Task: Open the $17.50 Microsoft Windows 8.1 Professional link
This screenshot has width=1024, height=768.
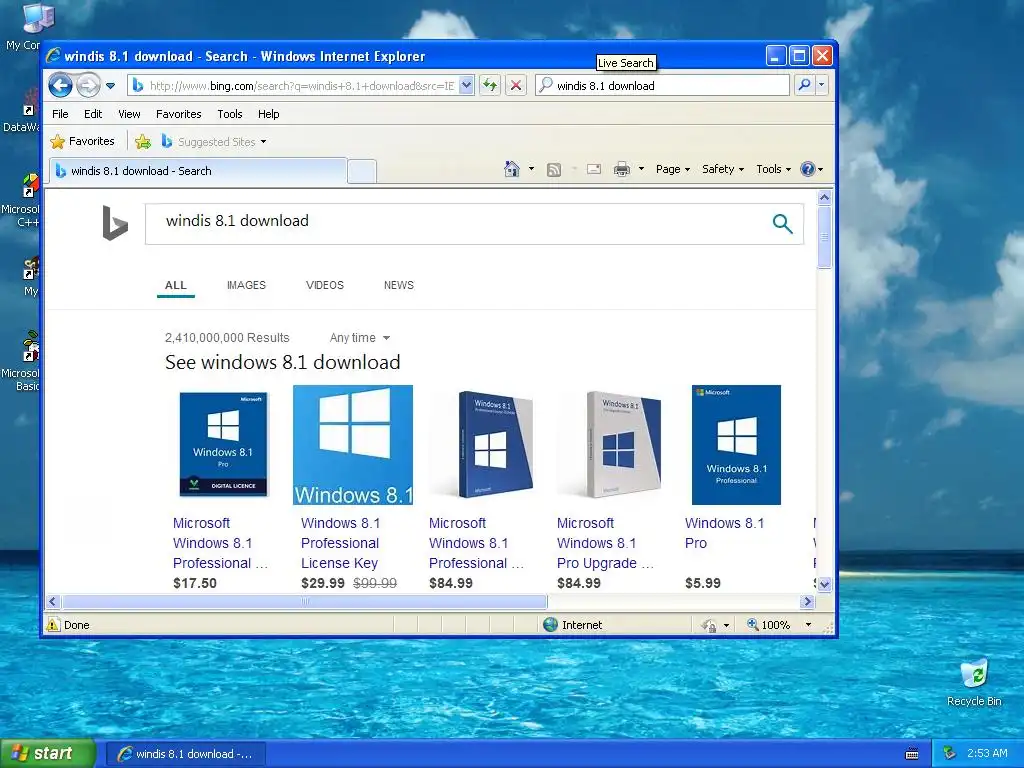Action: coord(220,543)
